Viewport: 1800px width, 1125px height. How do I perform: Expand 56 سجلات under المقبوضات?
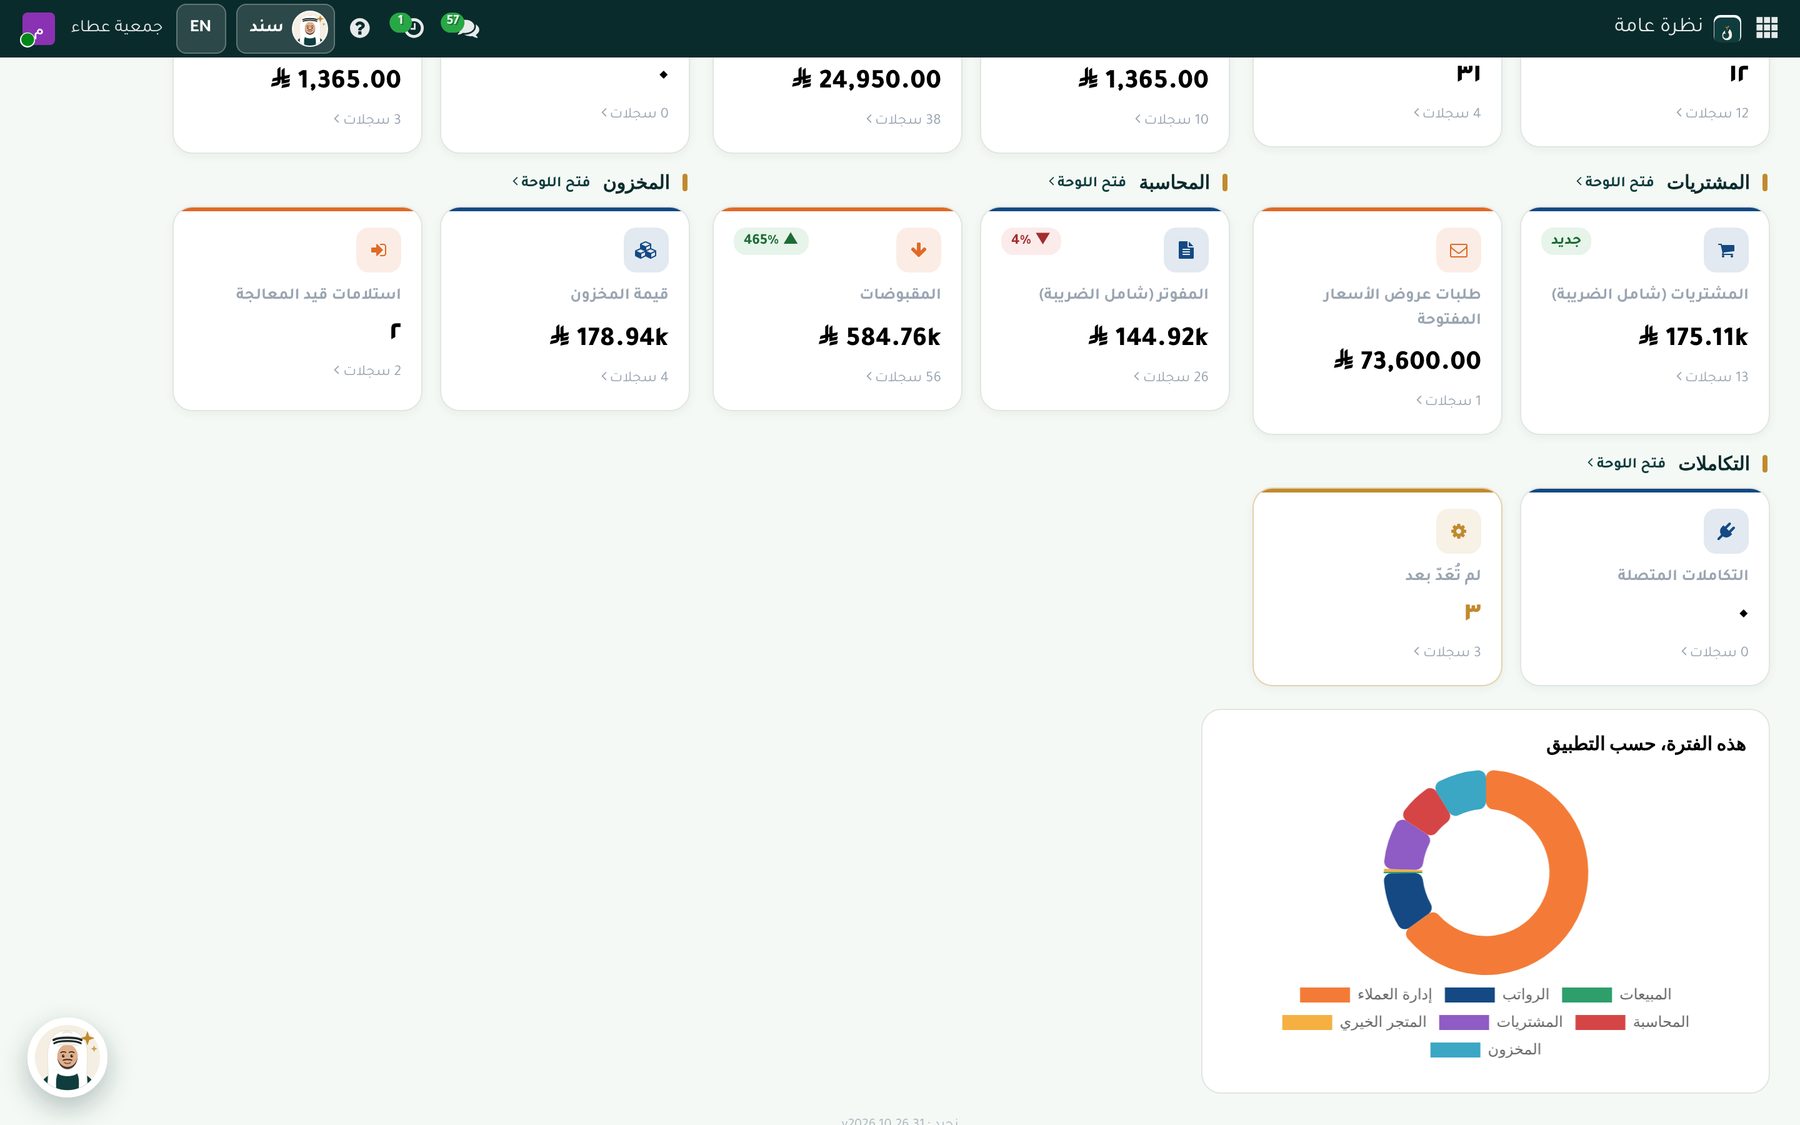tap(903, 377)
